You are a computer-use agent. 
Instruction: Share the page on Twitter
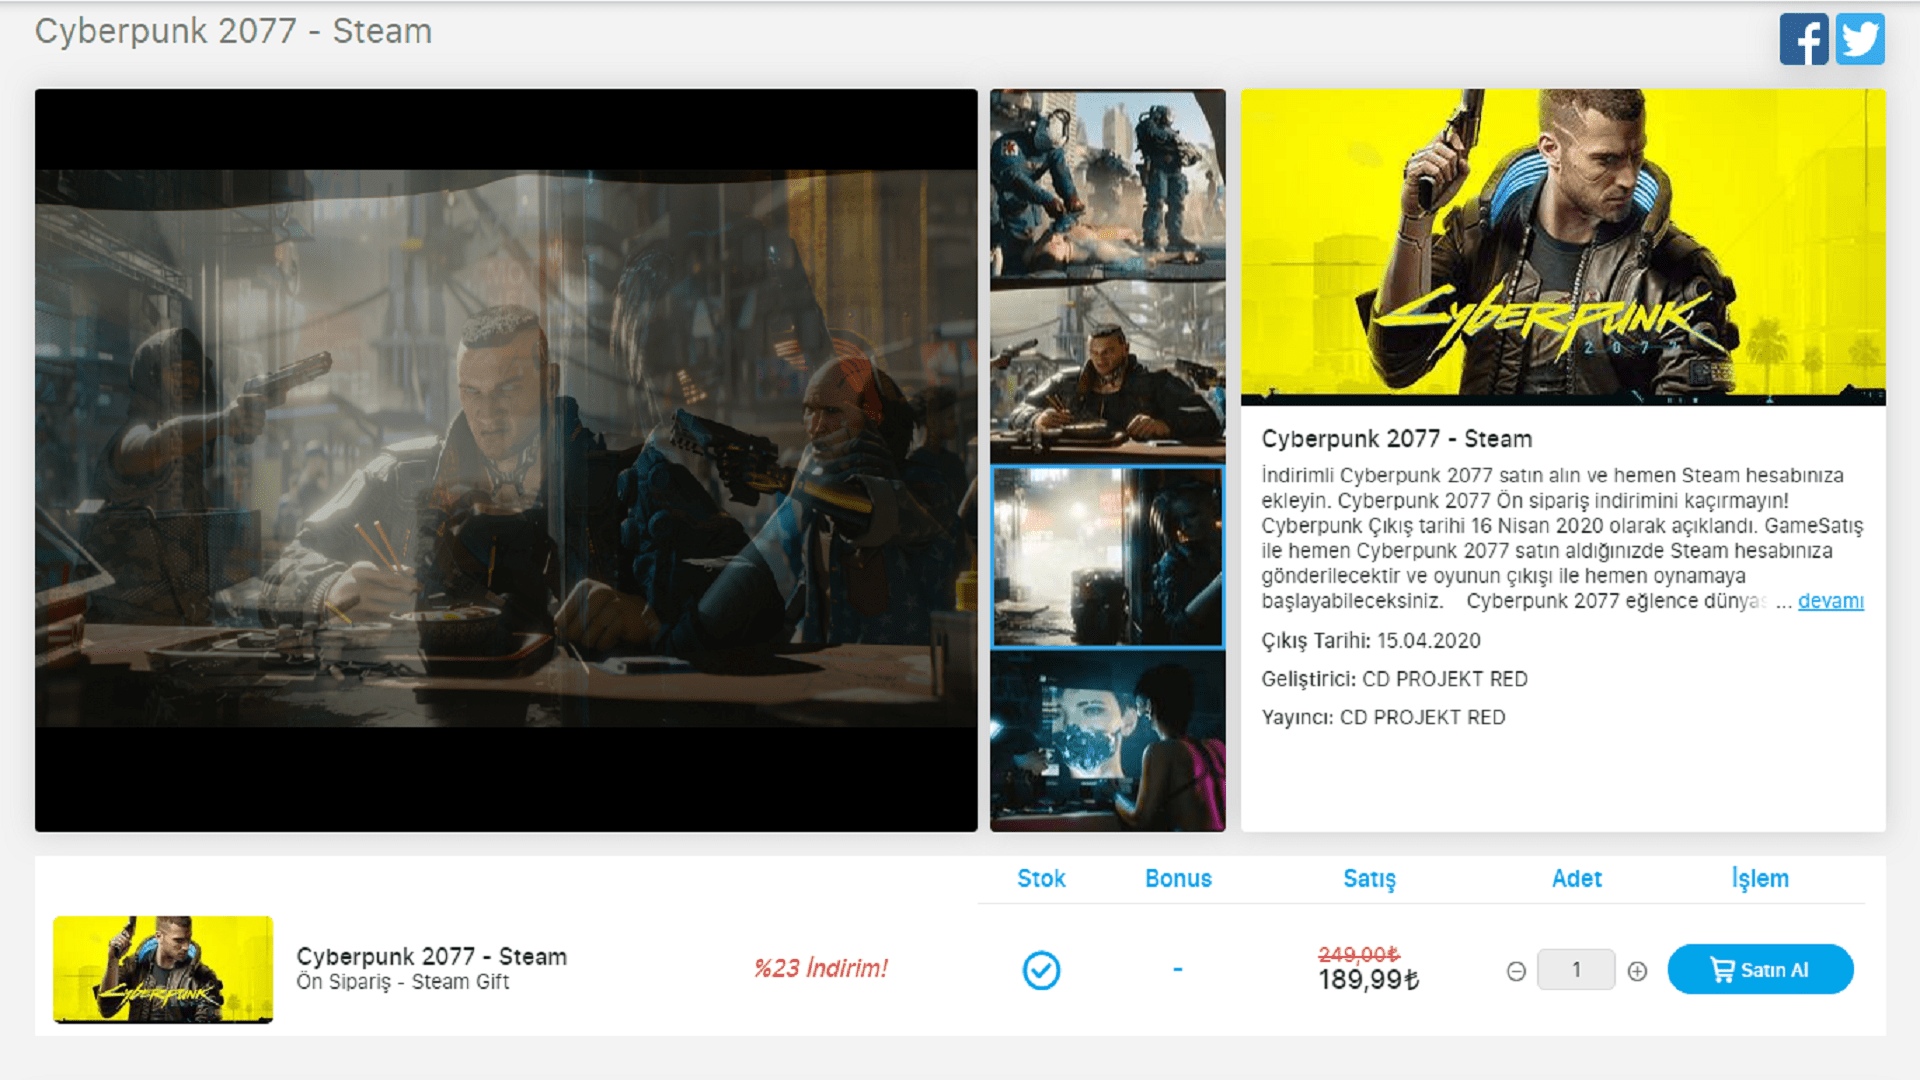coord(1861,39)
